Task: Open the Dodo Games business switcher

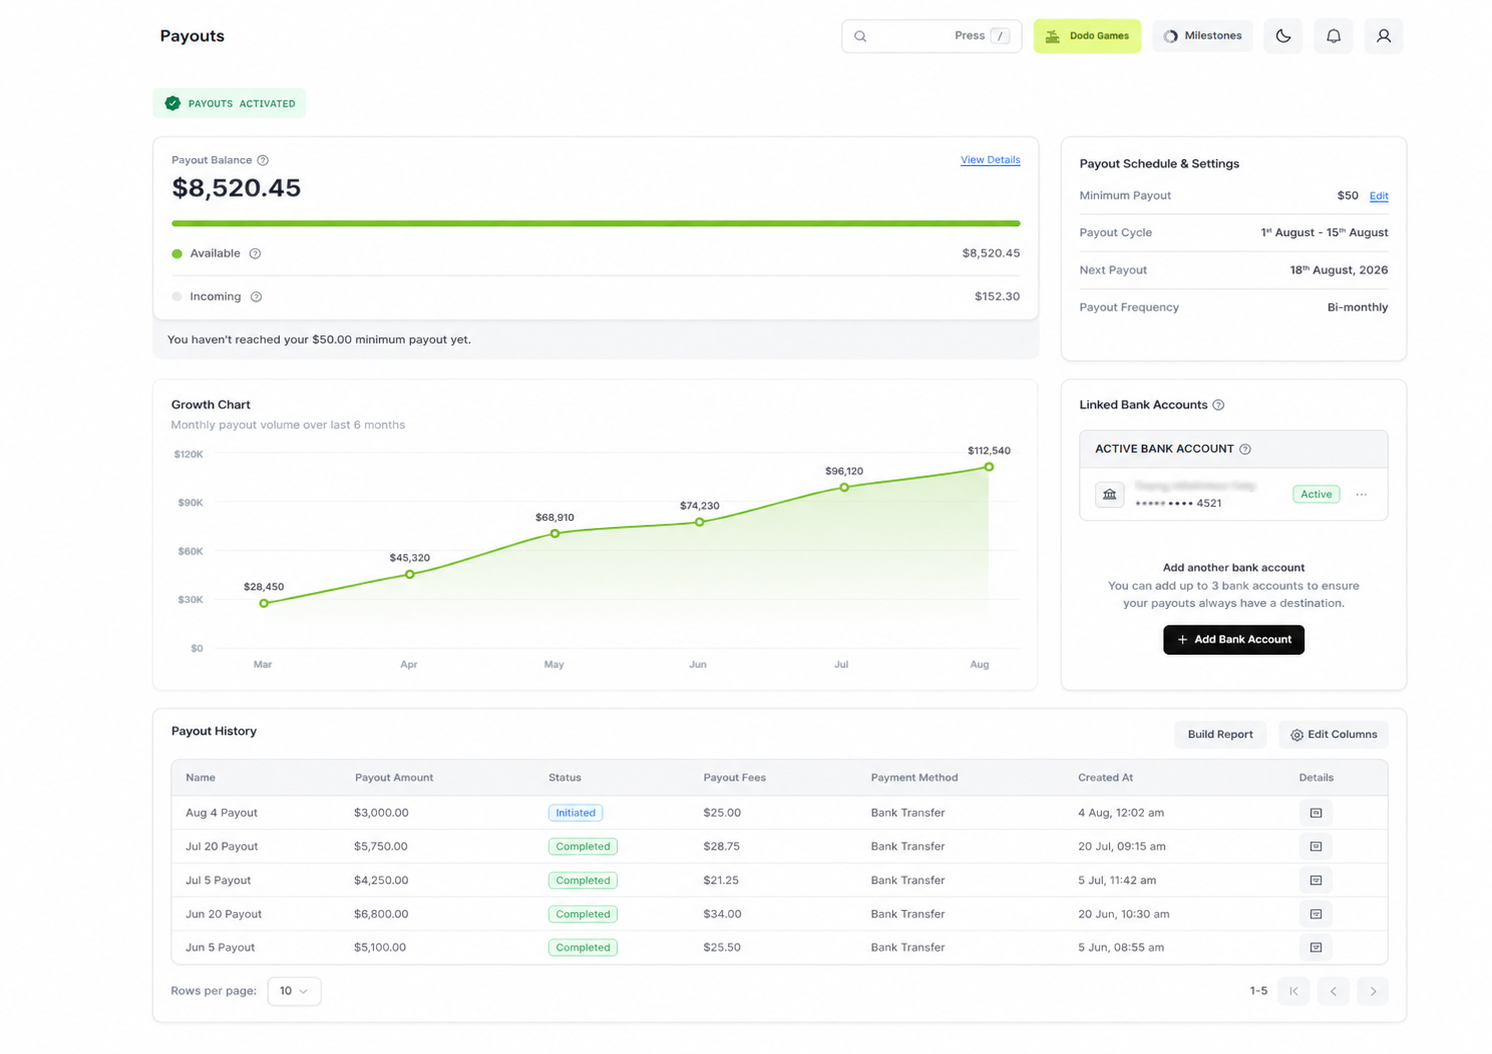Action: 1087,36
